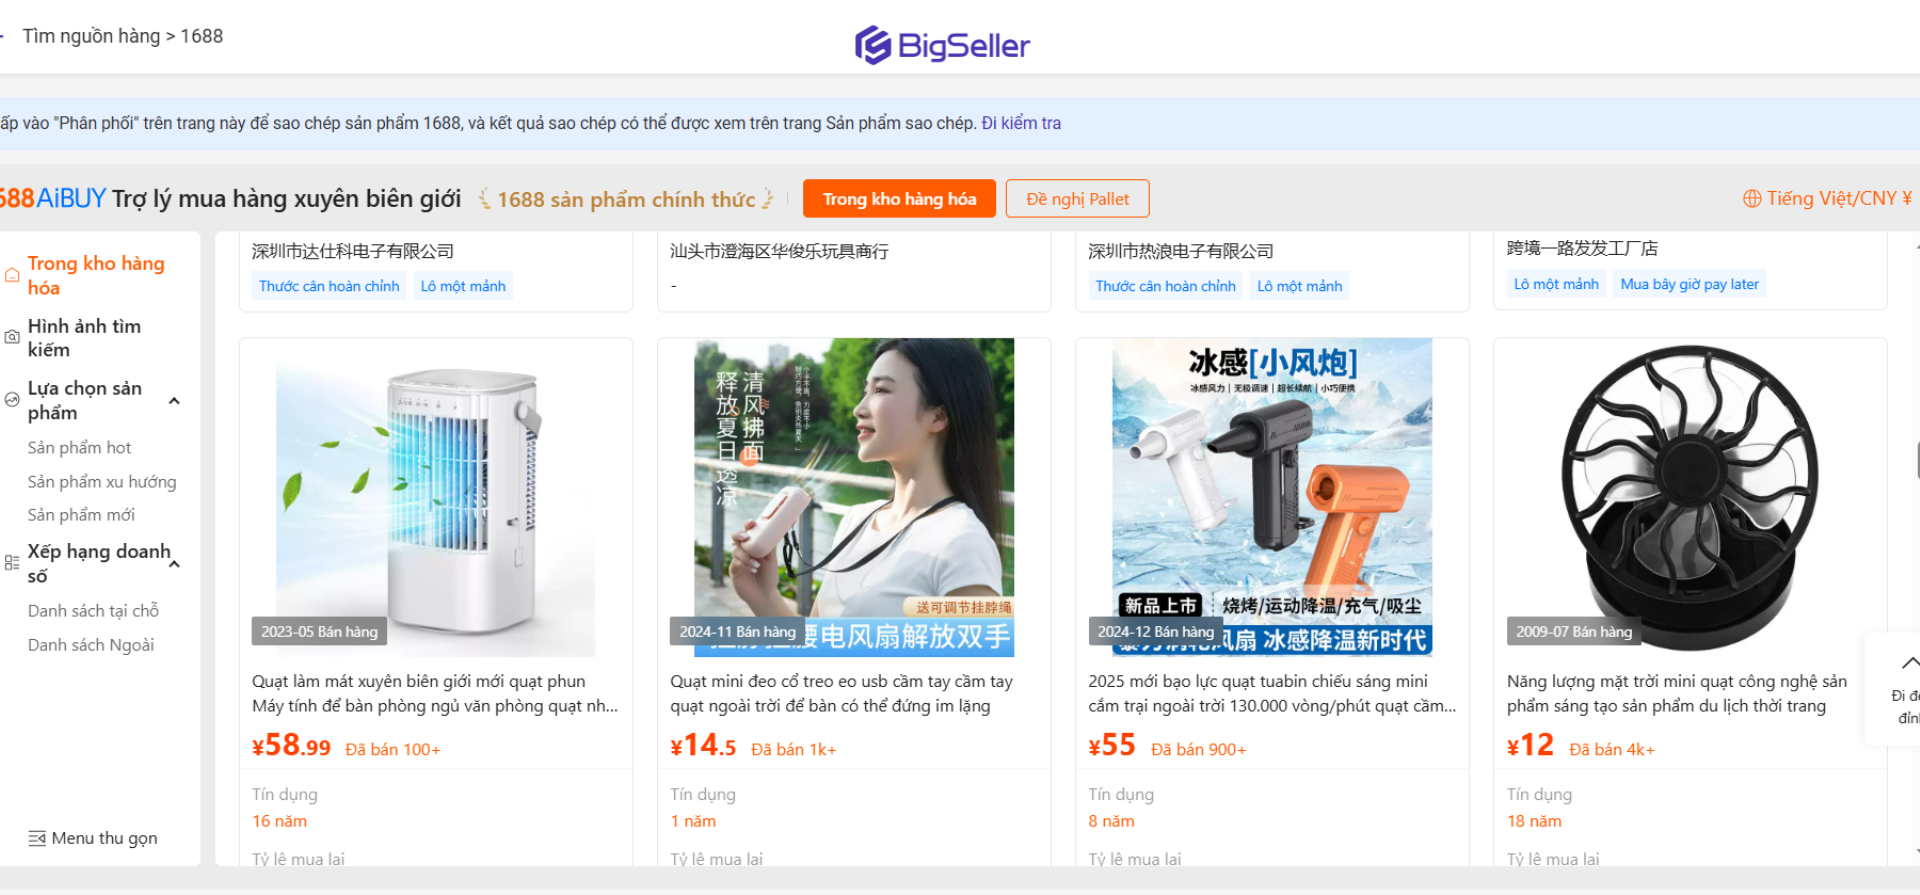
Task: Click the BigSeller logo
Action: point(942,45)
